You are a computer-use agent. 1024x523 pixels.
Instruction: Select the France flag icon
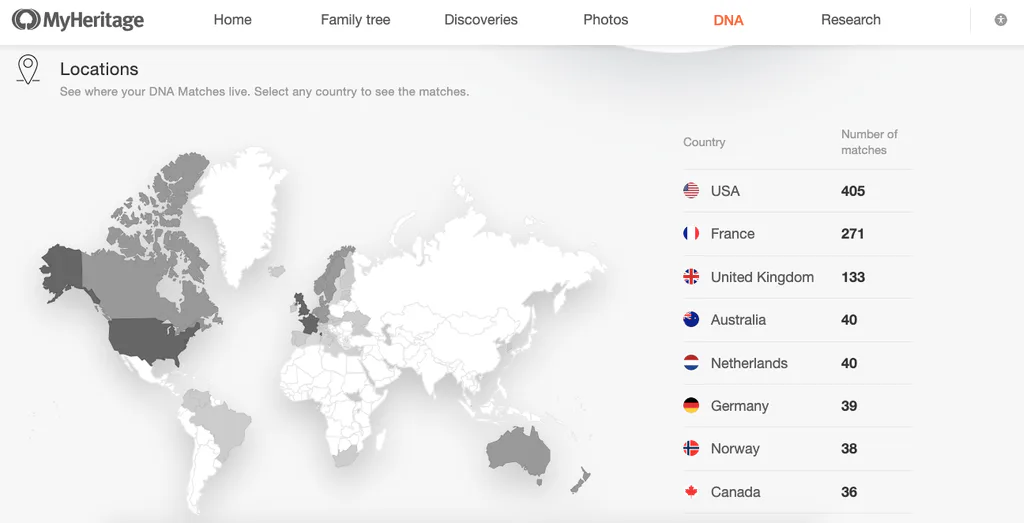coord(691,233)
